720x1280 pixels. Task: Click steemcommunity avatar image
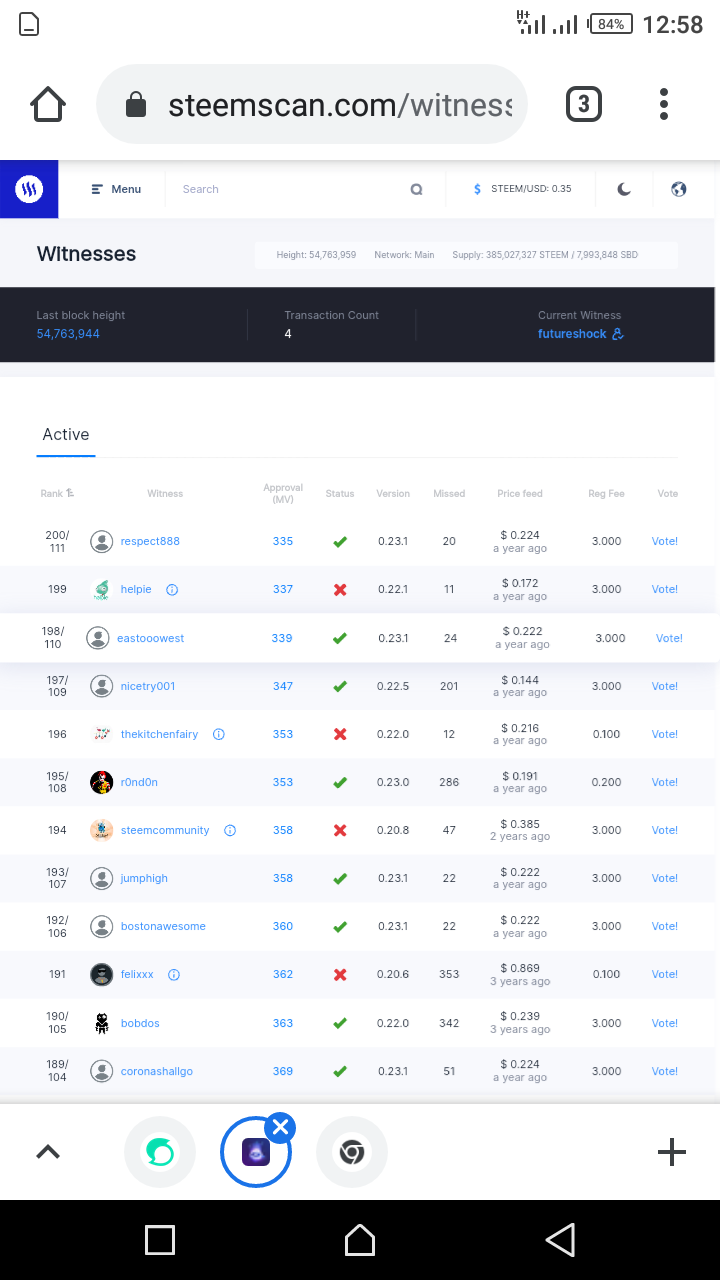coord(101,830)
